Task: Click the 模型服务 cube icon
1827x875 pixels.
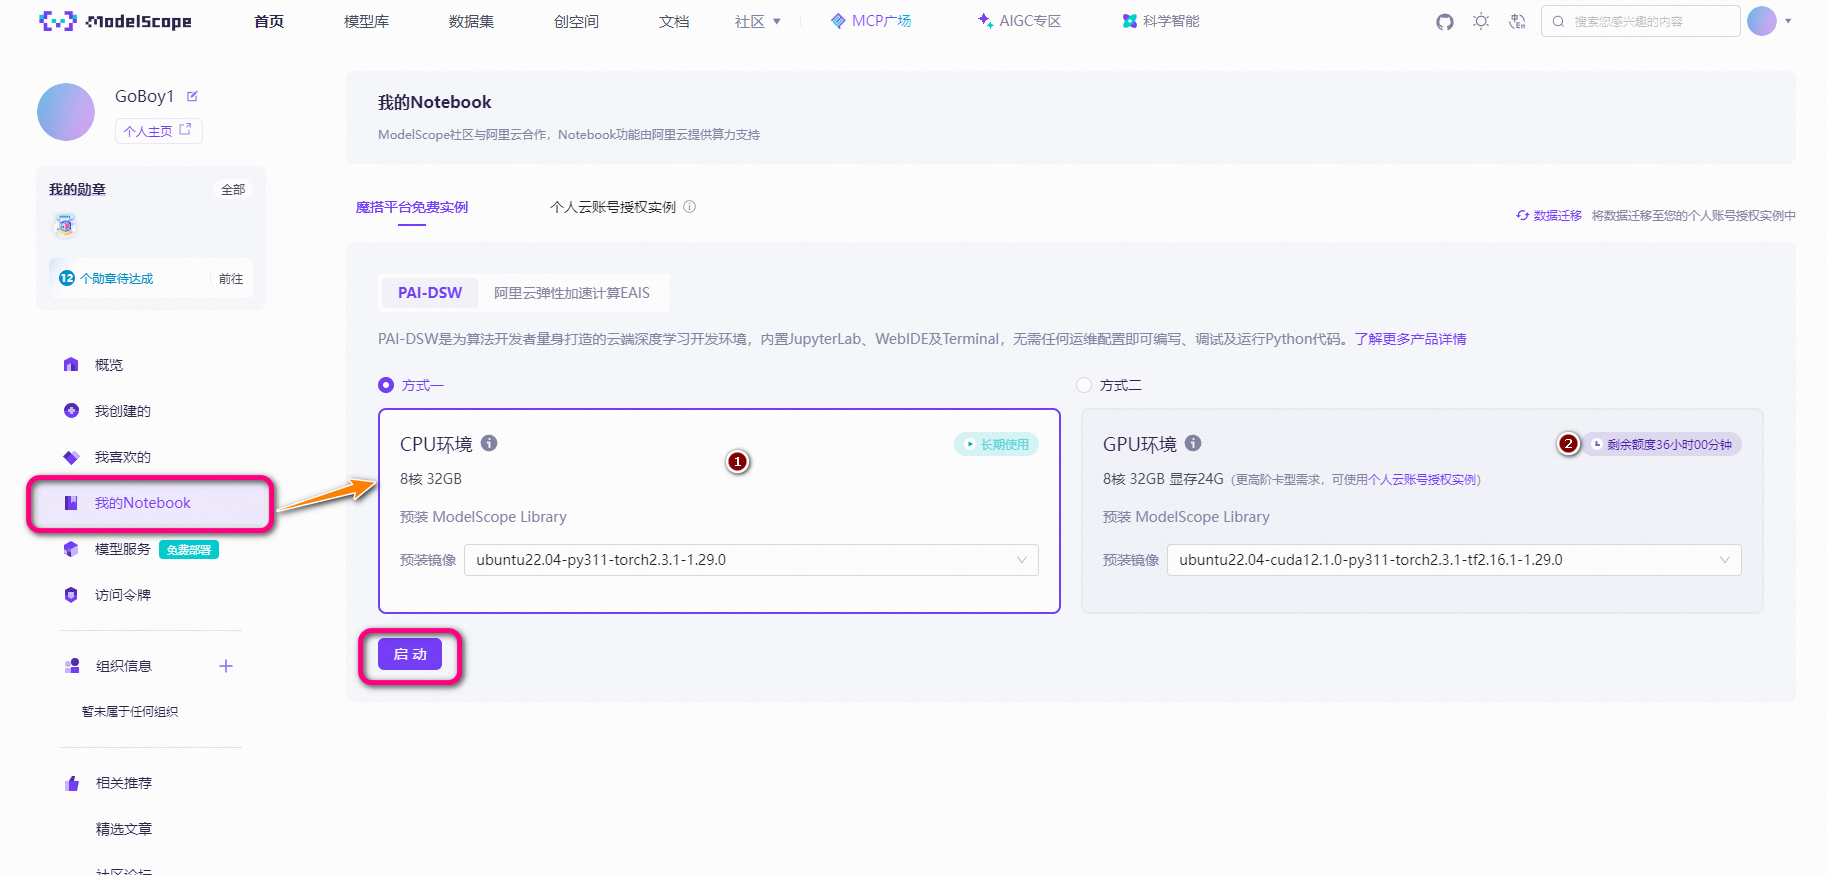Action: pyautogui.click(x=71, y=549)
